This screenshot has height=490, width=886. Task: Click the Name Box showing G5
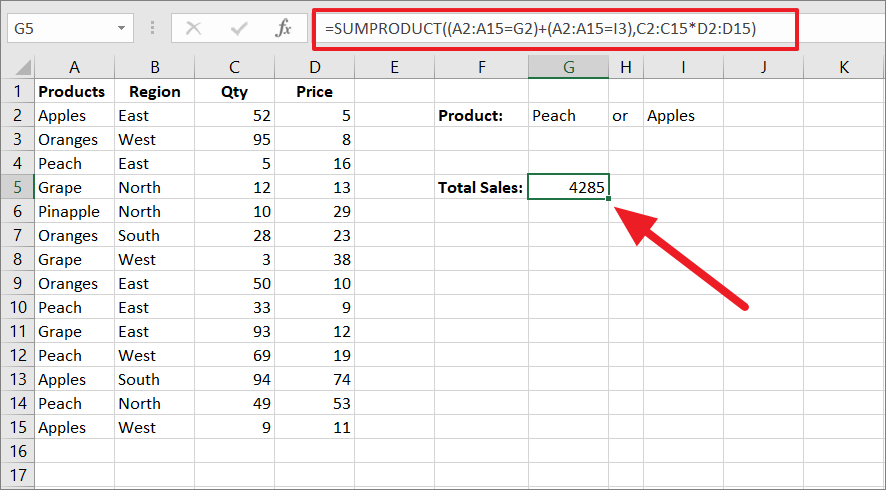71,28
